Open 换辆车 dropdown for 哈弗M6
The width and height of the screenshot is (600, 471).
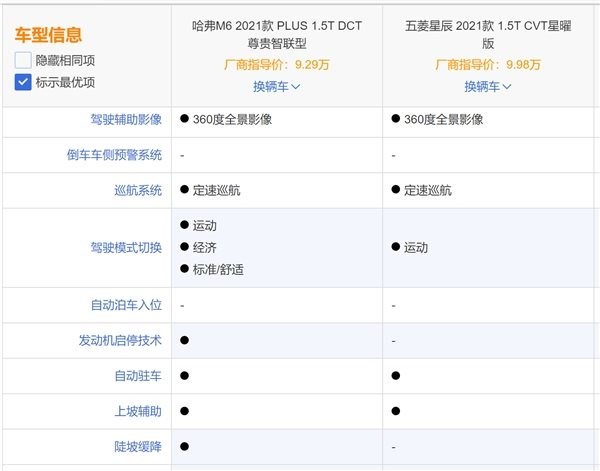(276, 86)
